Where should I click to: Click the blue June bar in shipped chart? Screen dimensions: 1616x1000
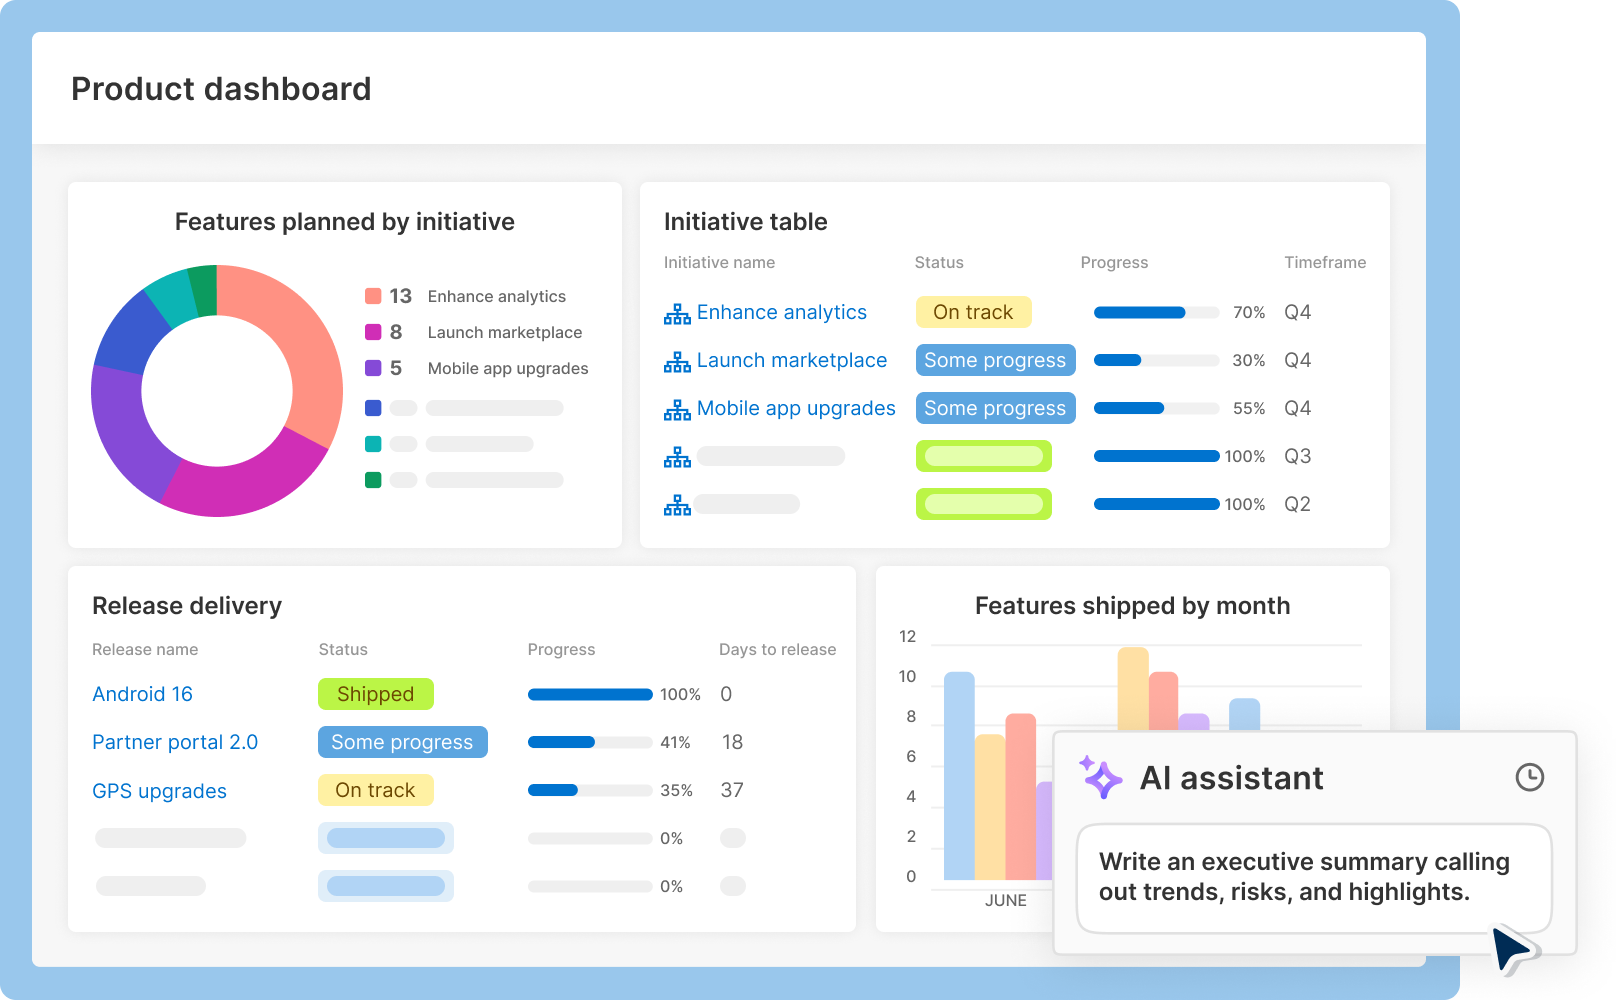coord(959,776)
